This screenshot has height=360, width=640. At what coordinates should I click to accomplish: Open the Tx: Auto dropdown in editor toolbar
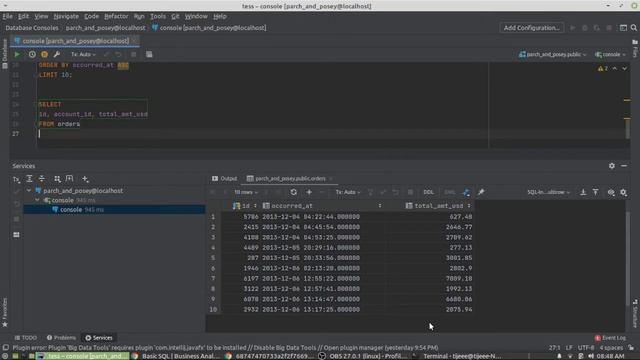[x=83, y=54]
